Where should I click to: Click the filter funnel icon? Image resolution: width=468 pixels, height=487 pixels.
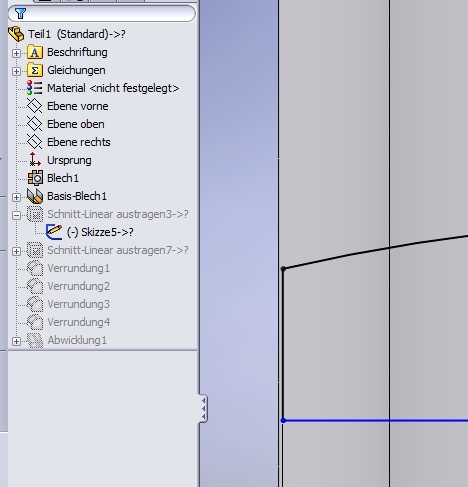point(20,13)
